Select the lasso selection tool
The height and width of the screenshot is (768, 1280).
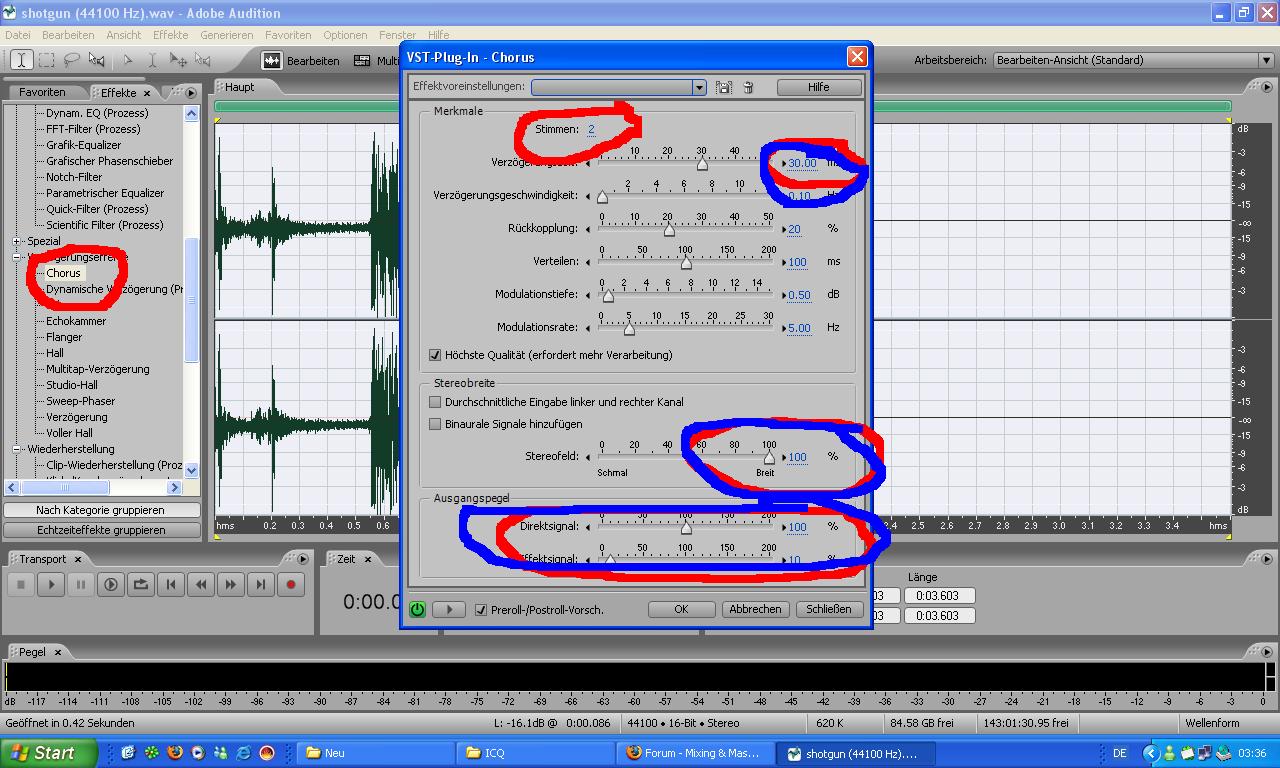[x=71, y=60]
